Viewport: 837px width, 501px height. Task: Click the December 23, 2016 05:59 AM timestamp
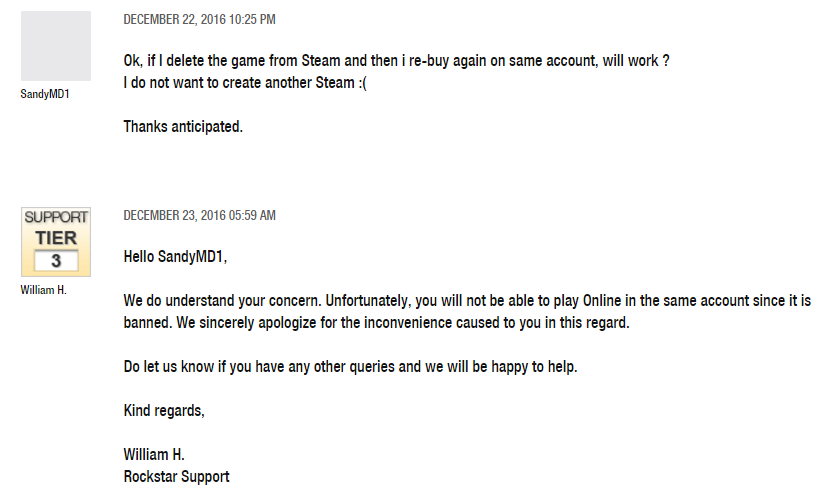click(200, 215)
